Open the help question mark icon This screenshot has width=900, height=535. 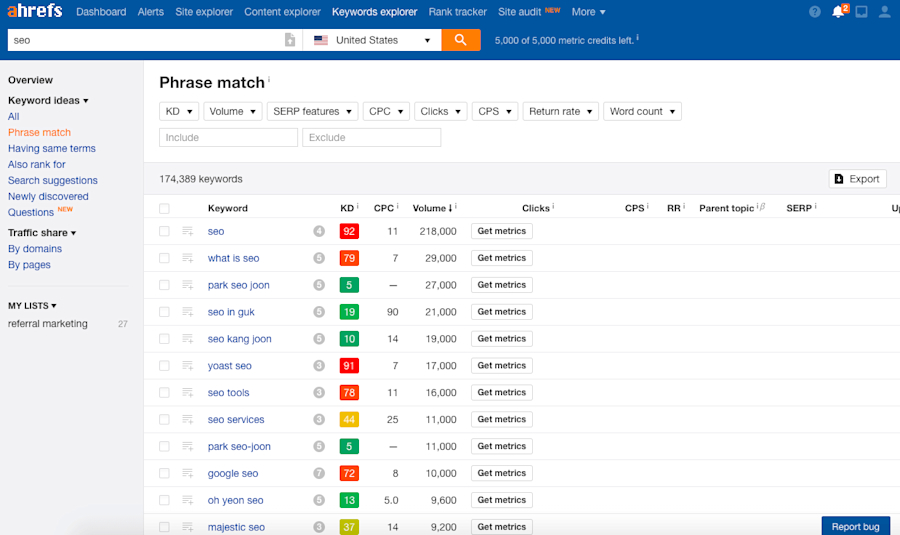click(814, 12)
